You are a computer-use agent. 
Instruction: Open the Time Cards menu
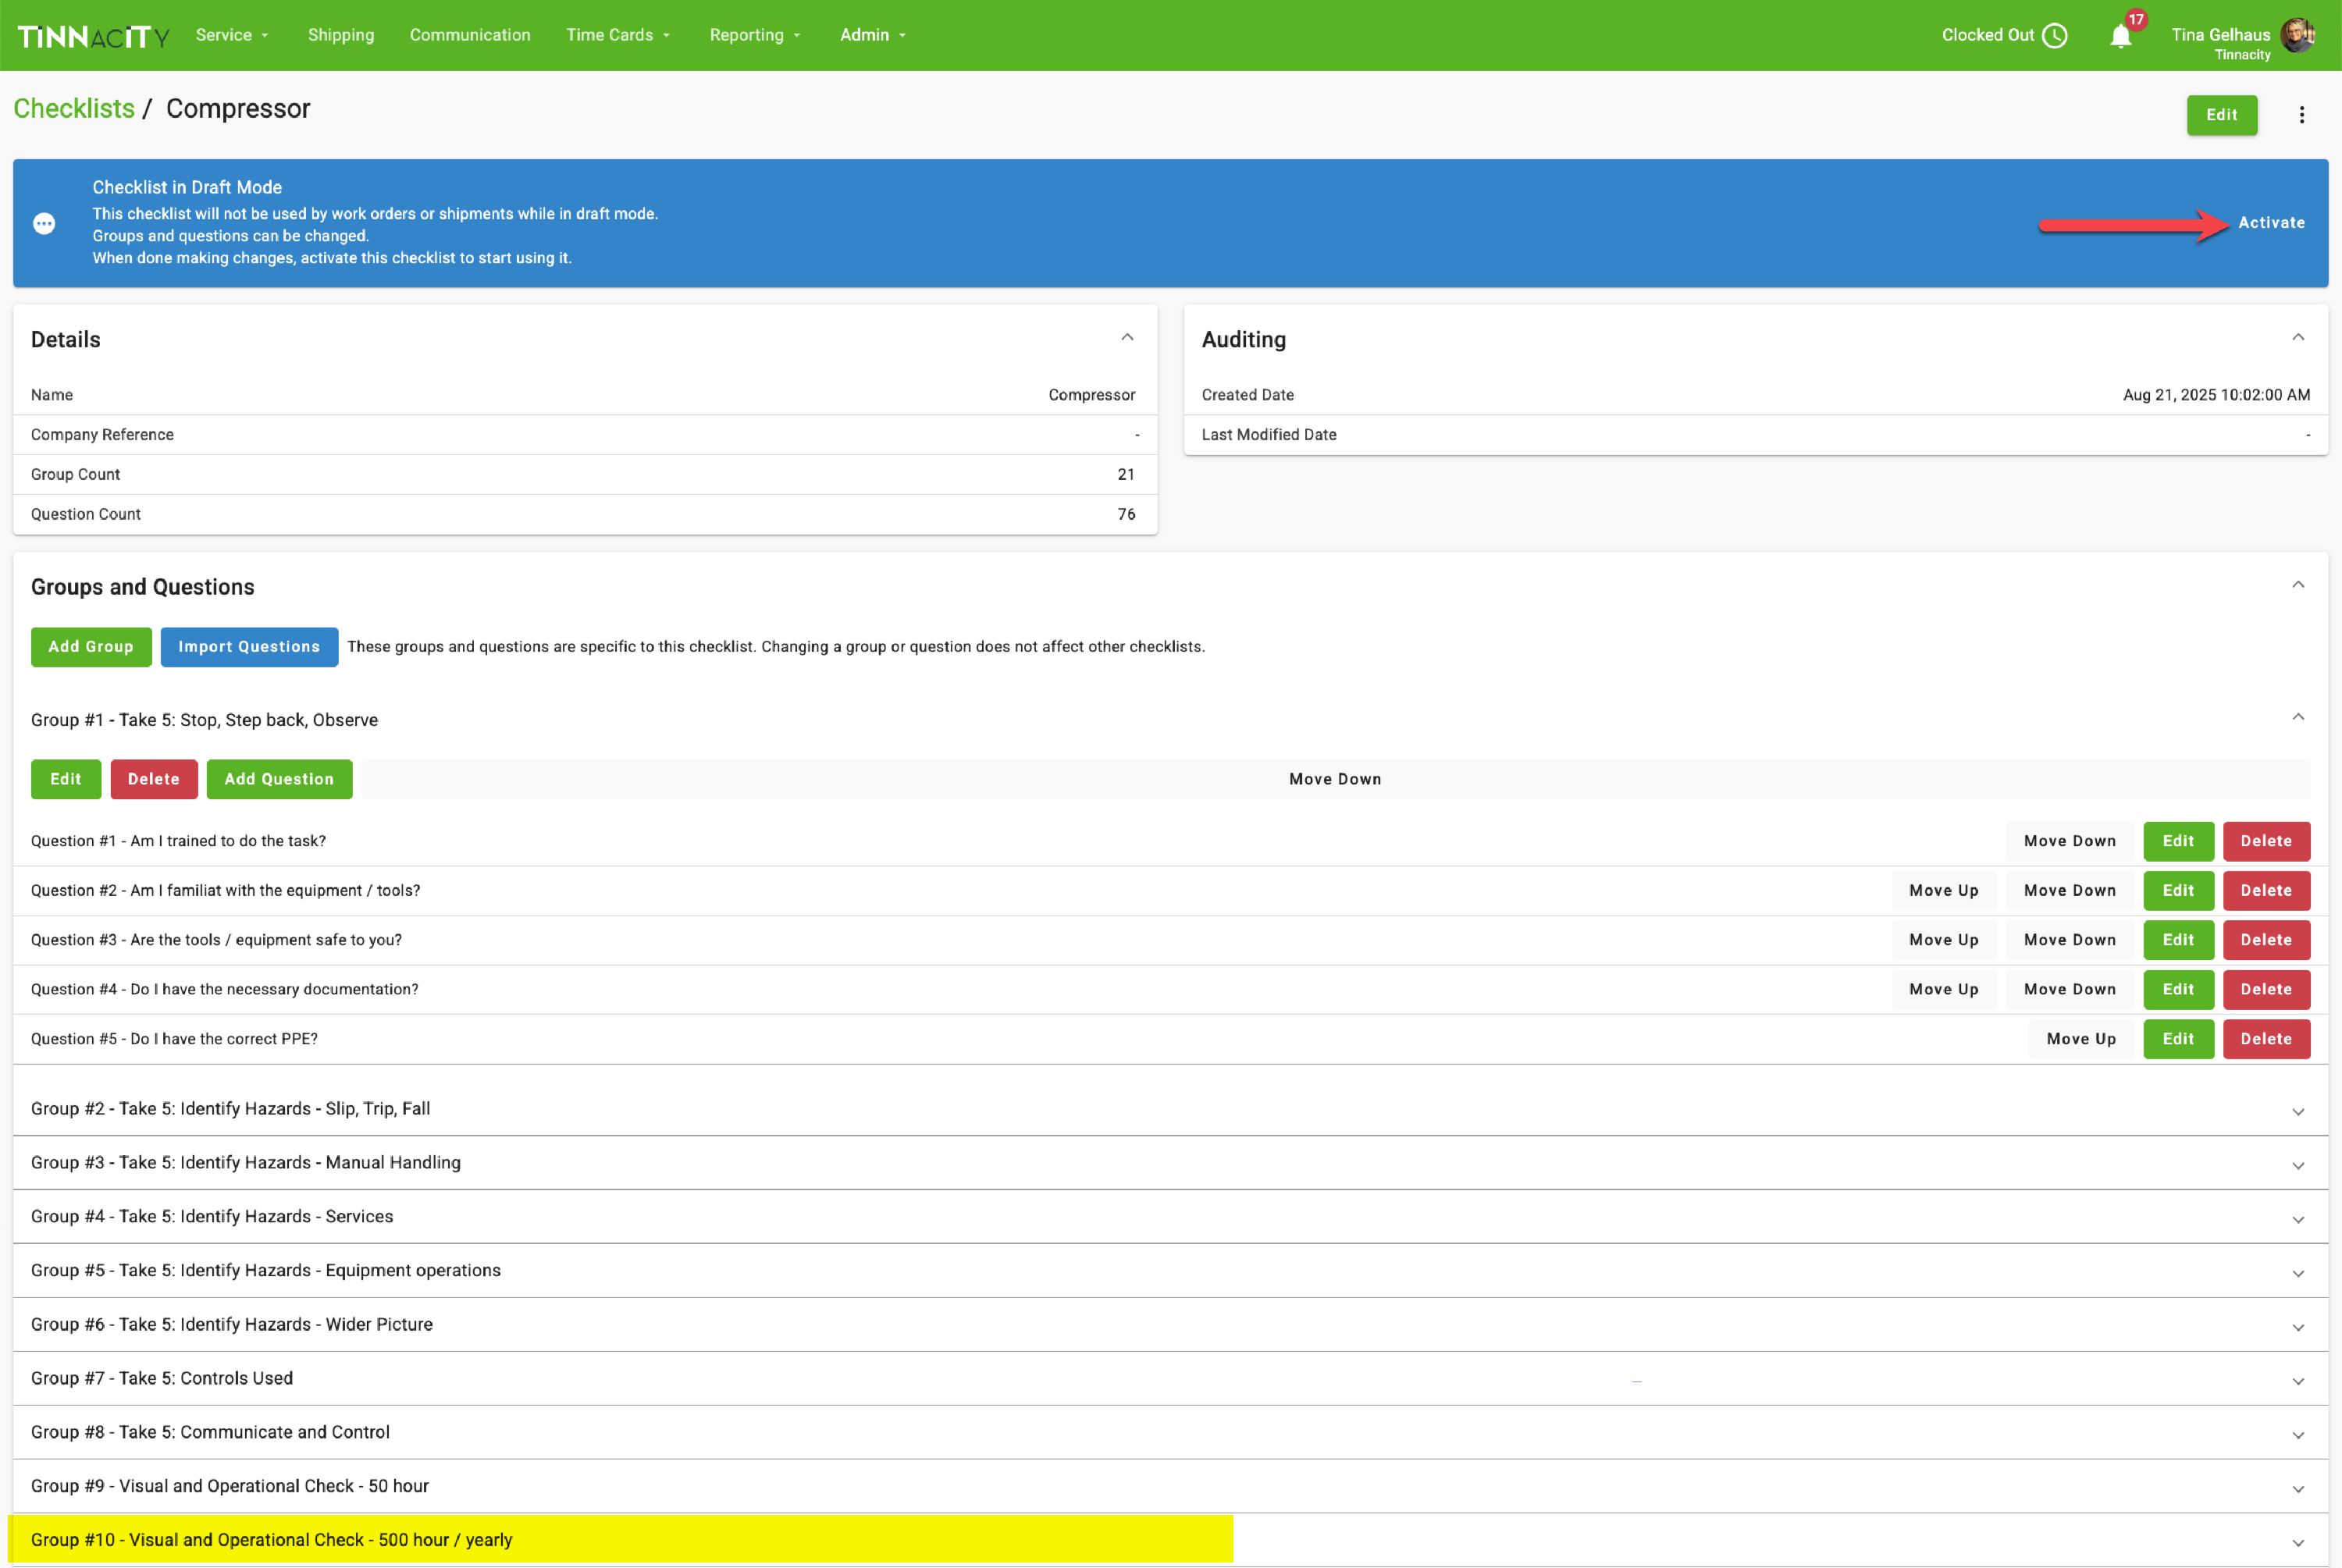tap(618, 35)
